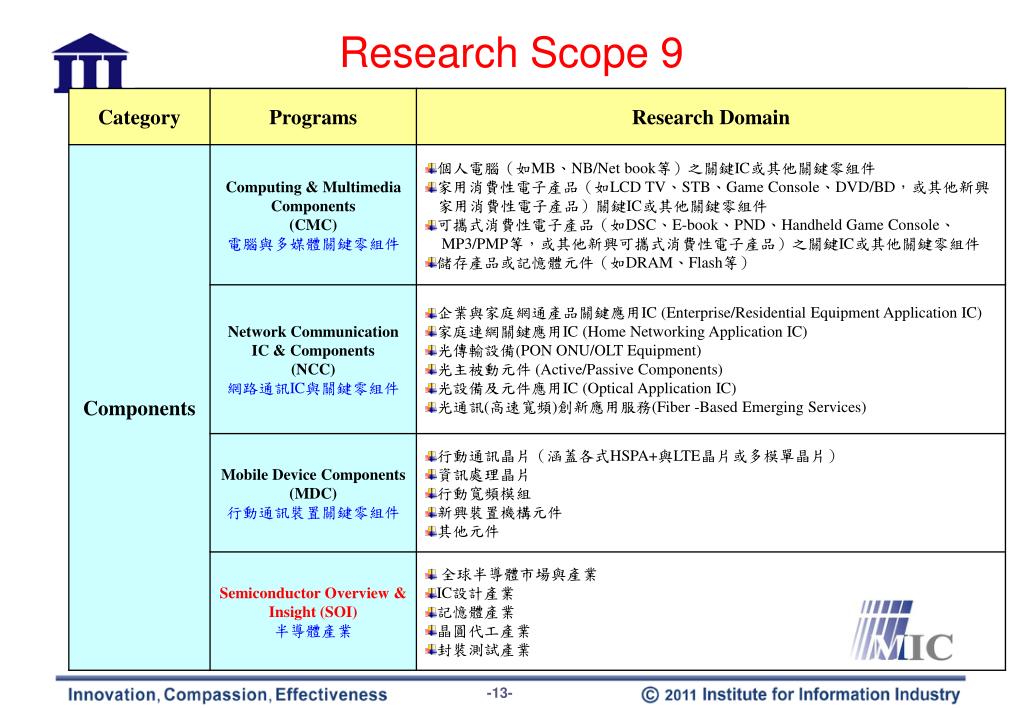Click the 個人電腦 (如MB、NB/Net book等) line
Image resolution: width=1023 pixels, height=708 pixels.
[x=656, y=168]
